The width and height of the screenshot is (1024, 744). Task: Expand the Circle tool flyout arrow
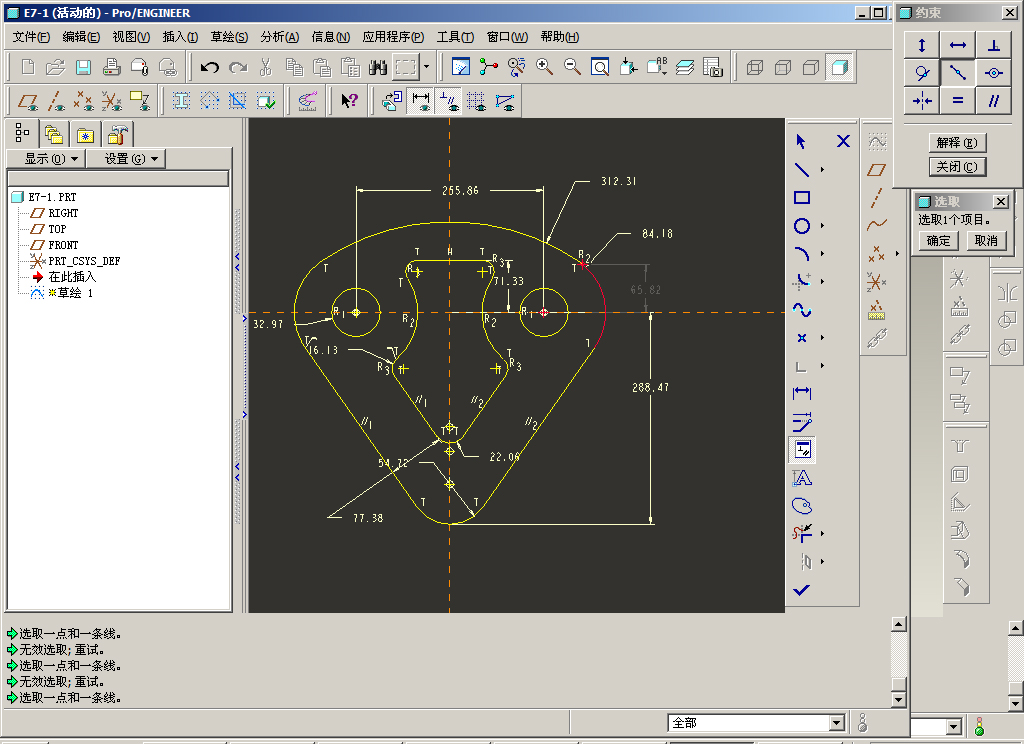point(822,226)
